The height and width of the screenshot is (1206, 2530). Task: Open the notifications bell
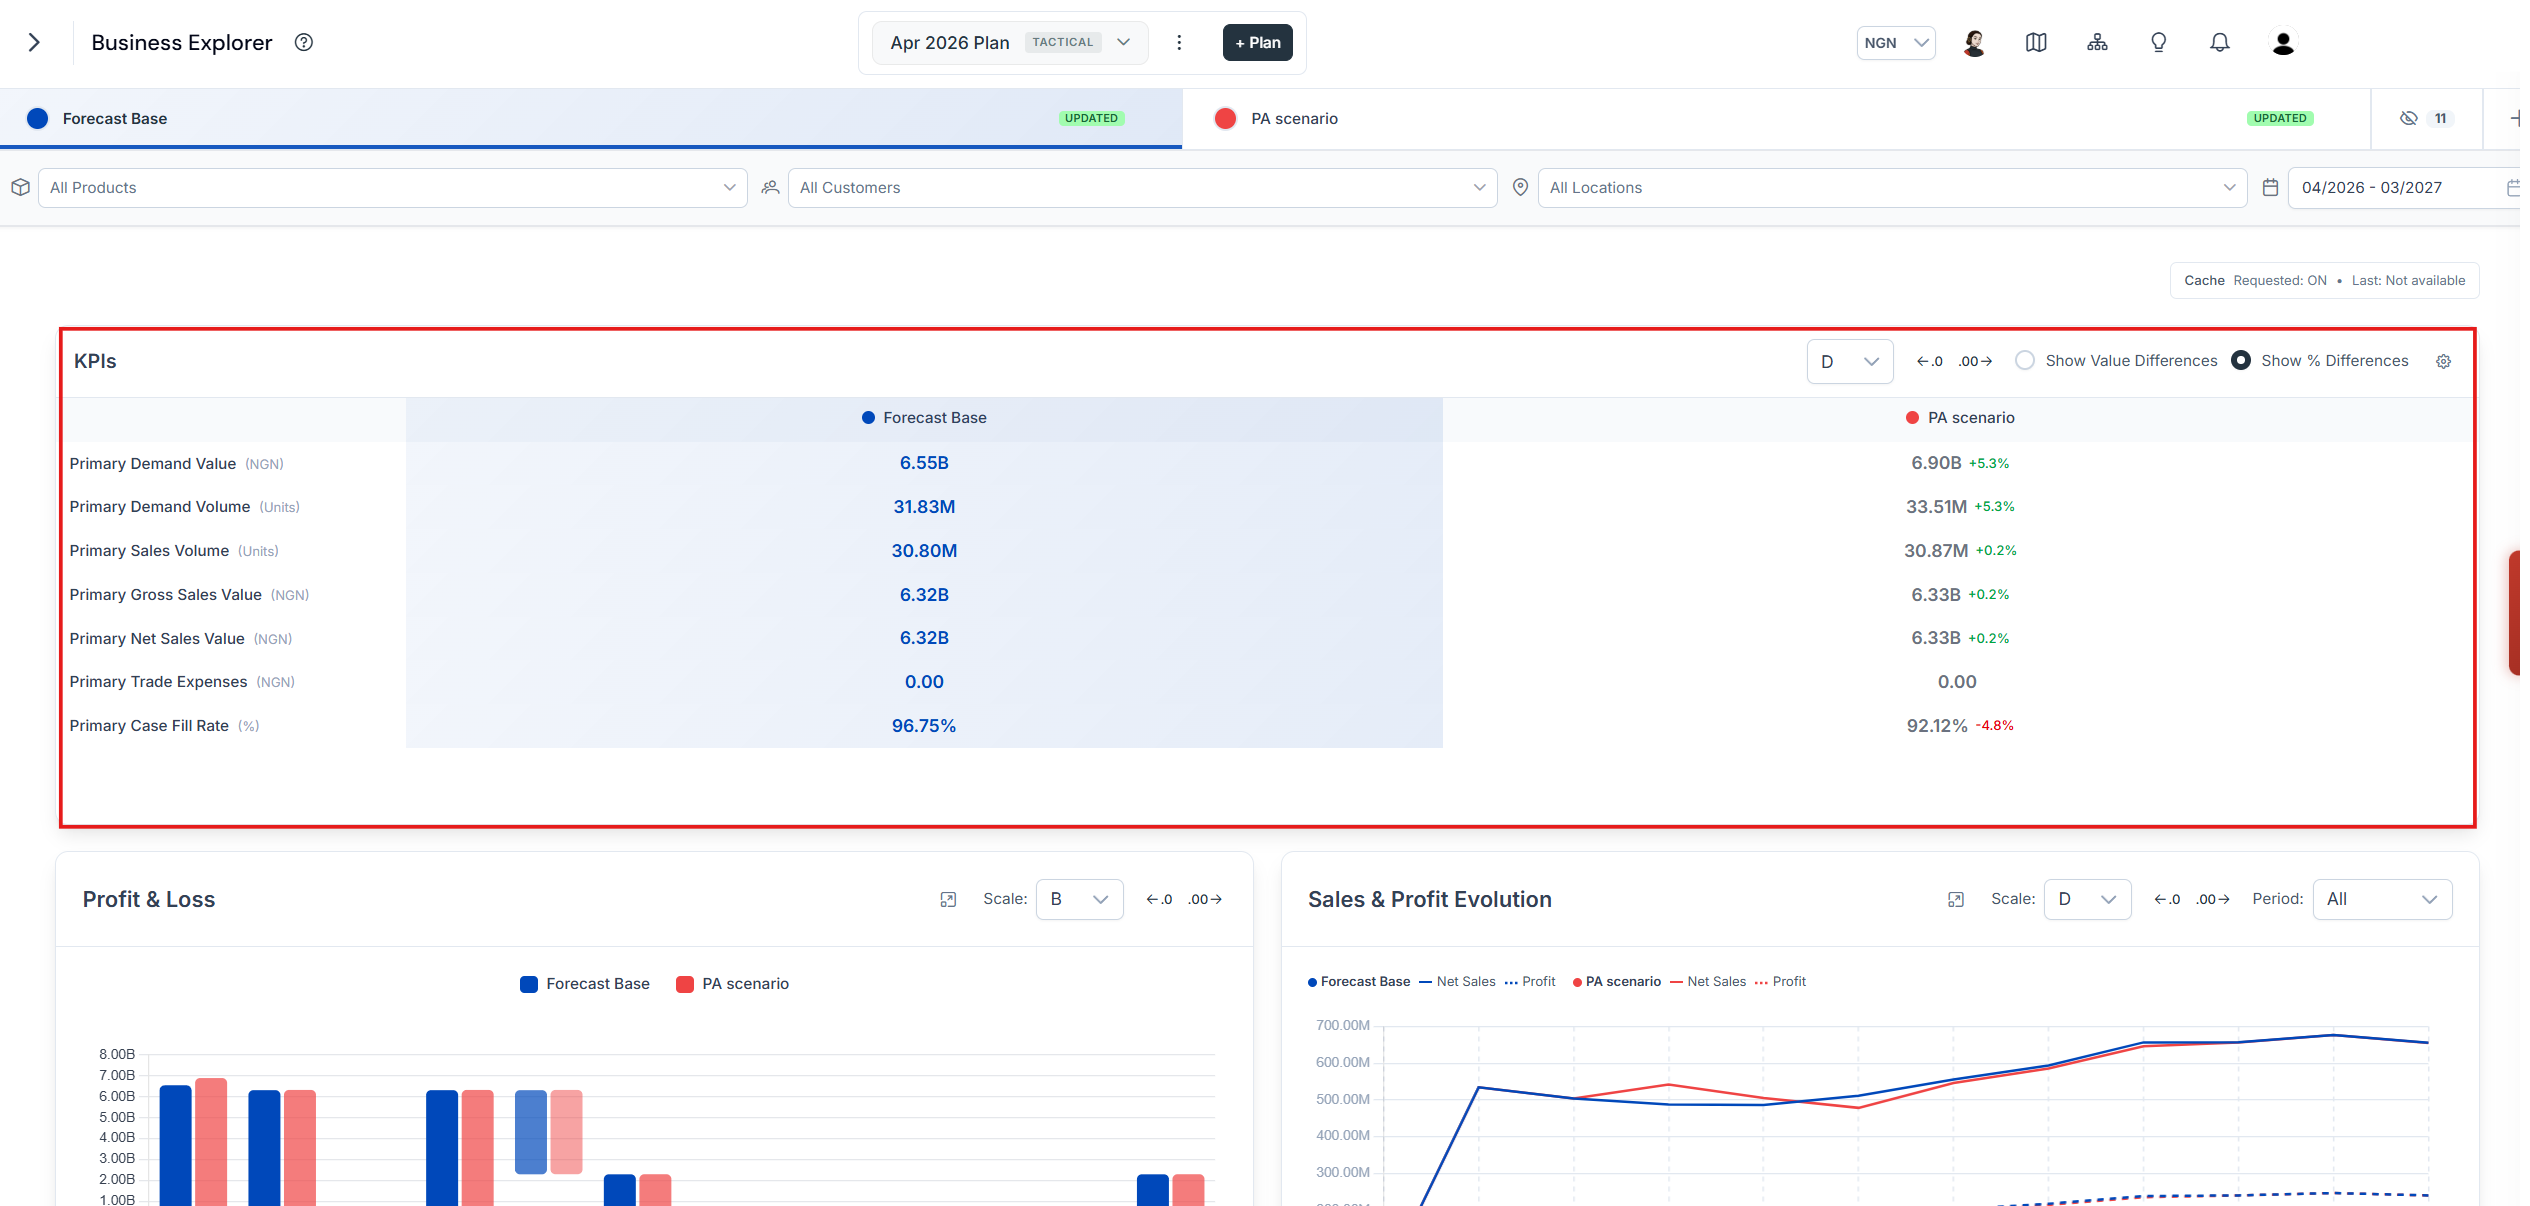point(2220,42)
